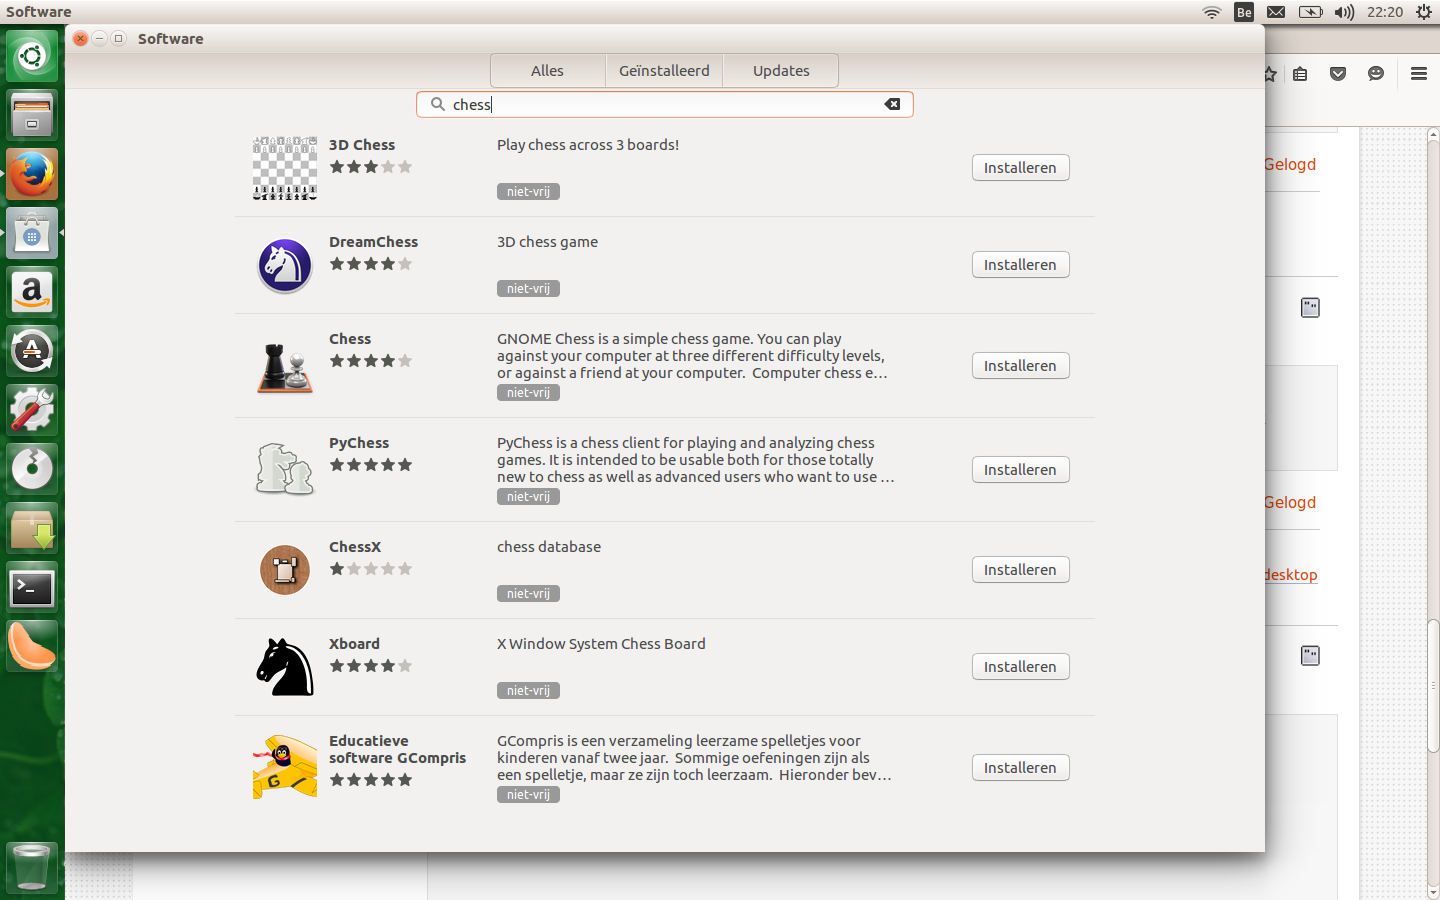Install ChessX using Installeren
This screenshot has height=900, width=1440.
point(1020,570)
